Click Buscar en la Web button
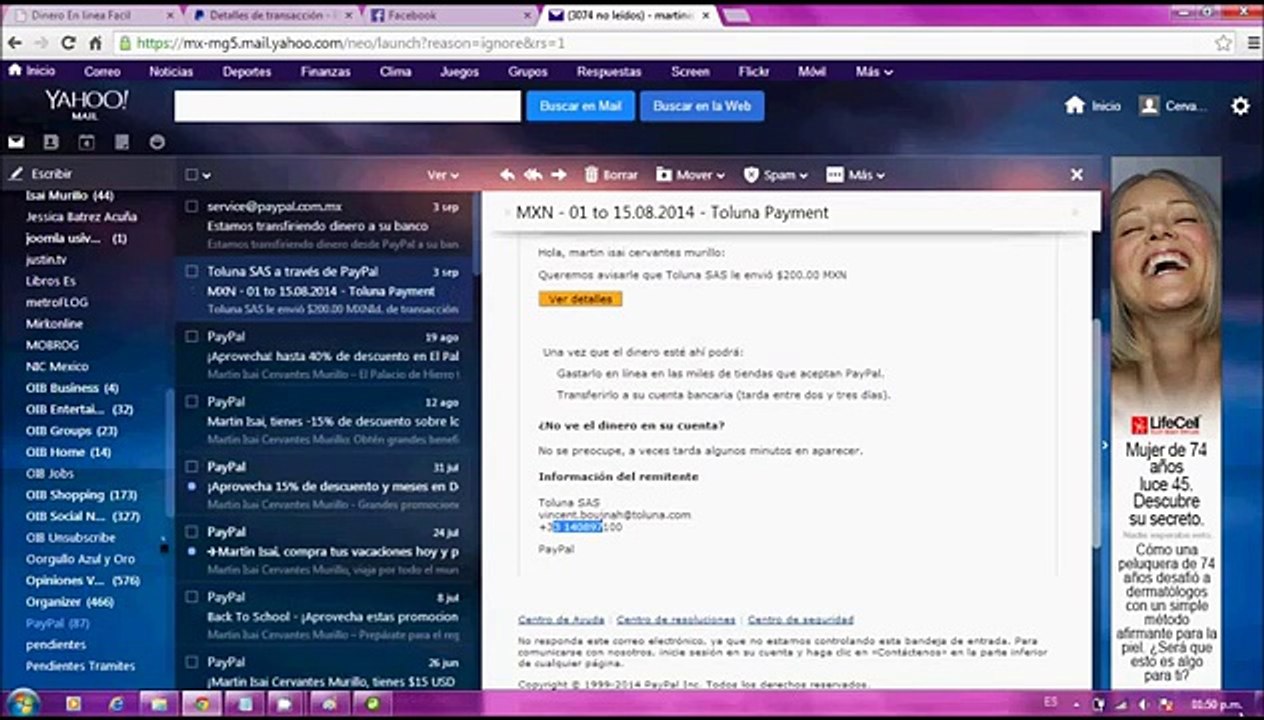1264x720 pixels. tap(702, 106)
